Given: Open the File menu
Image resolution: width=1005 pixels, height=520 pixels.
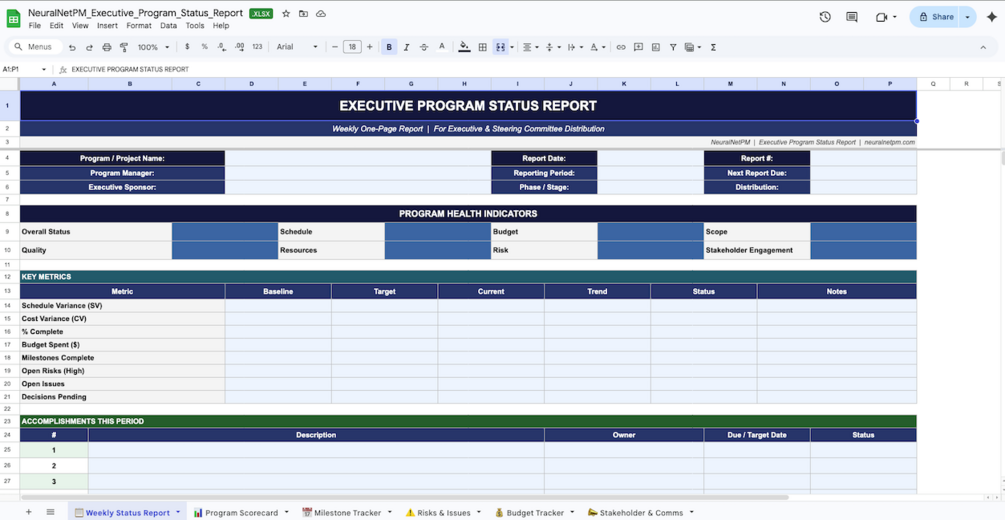Looking at the screenshot, I should coord(35,26).
